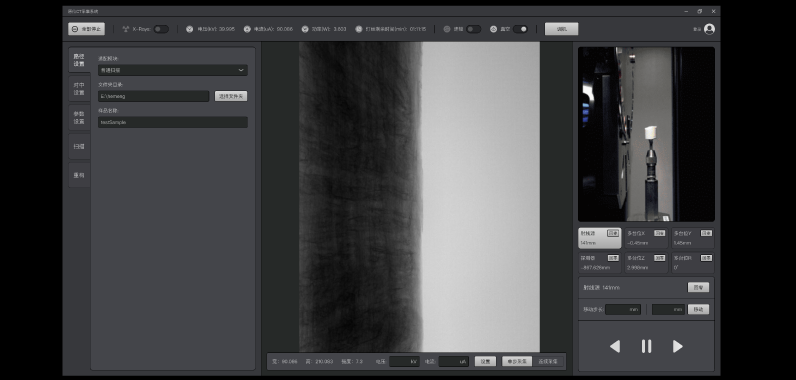Click the X-ray projection image view

(419, 197)
